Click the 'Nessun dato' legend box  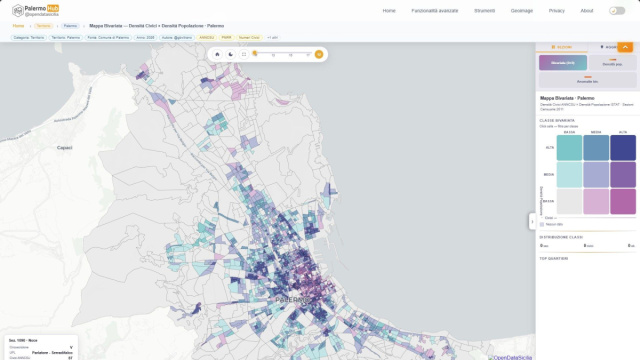click(x=542, y=224)
